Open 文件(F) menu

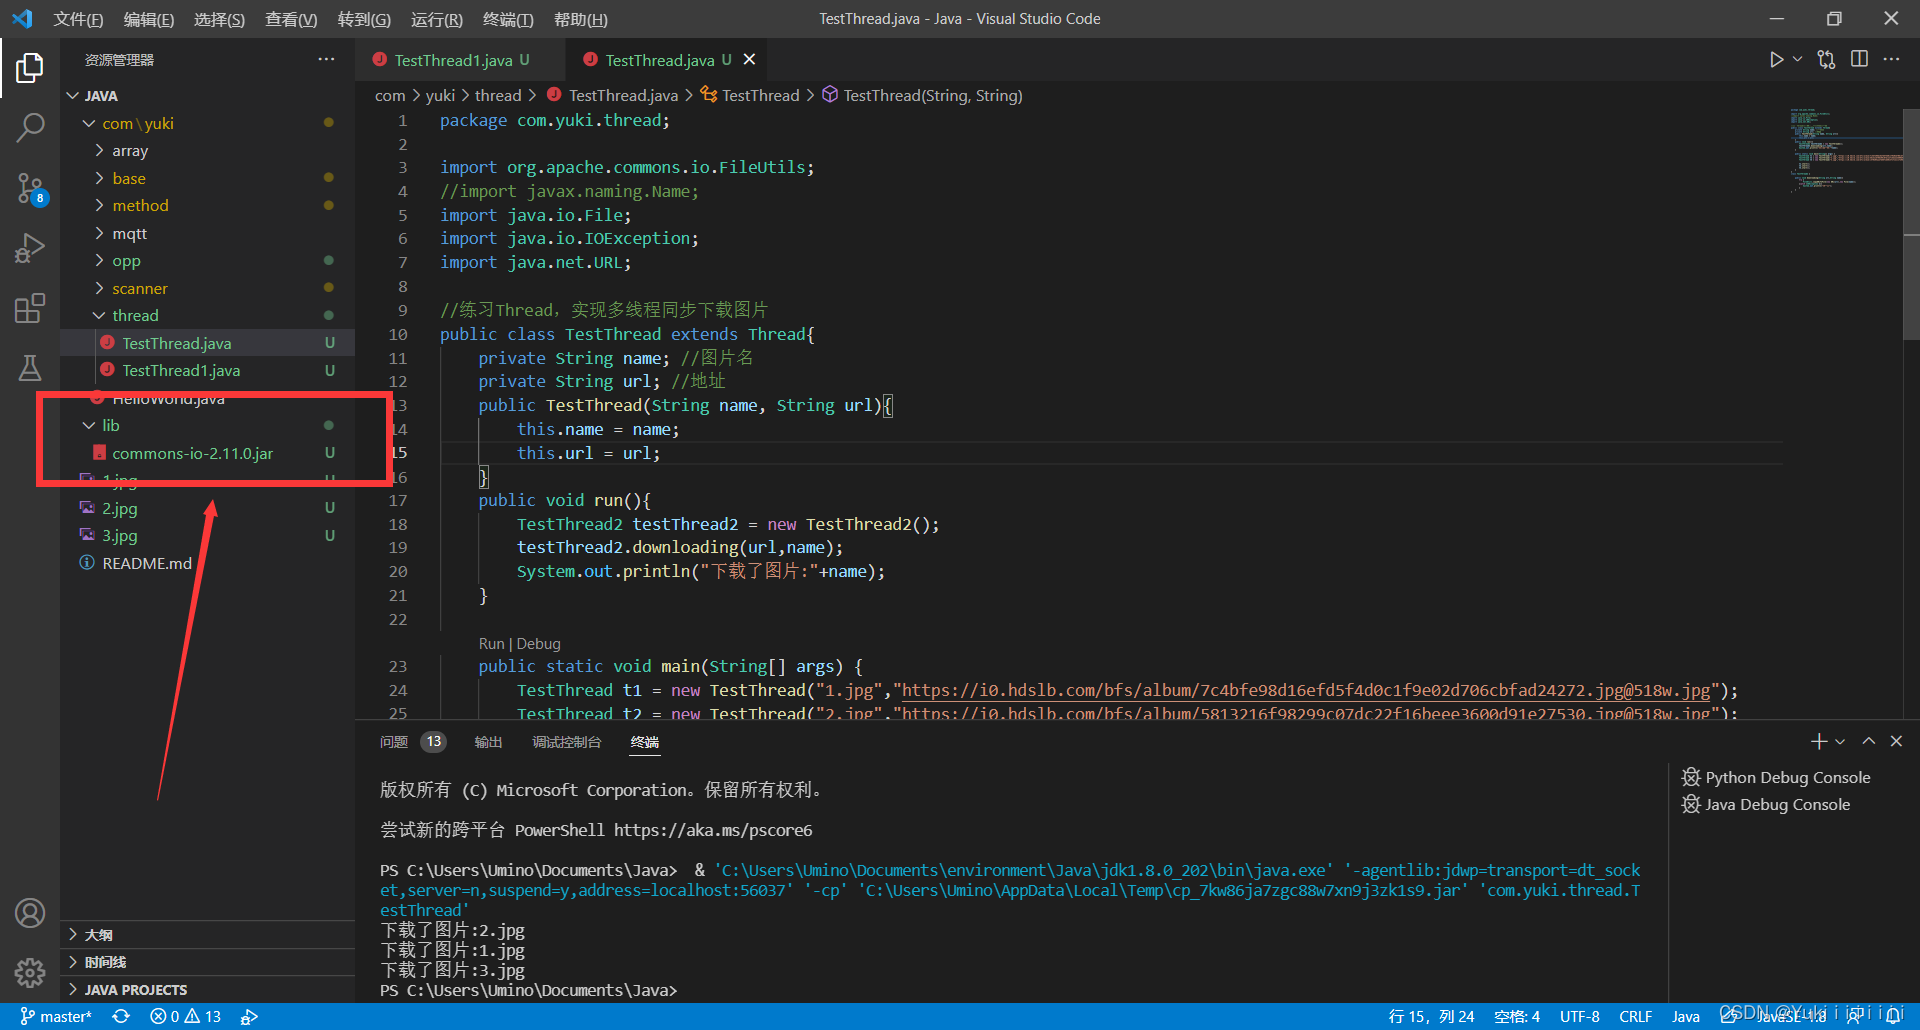[78, 19]
